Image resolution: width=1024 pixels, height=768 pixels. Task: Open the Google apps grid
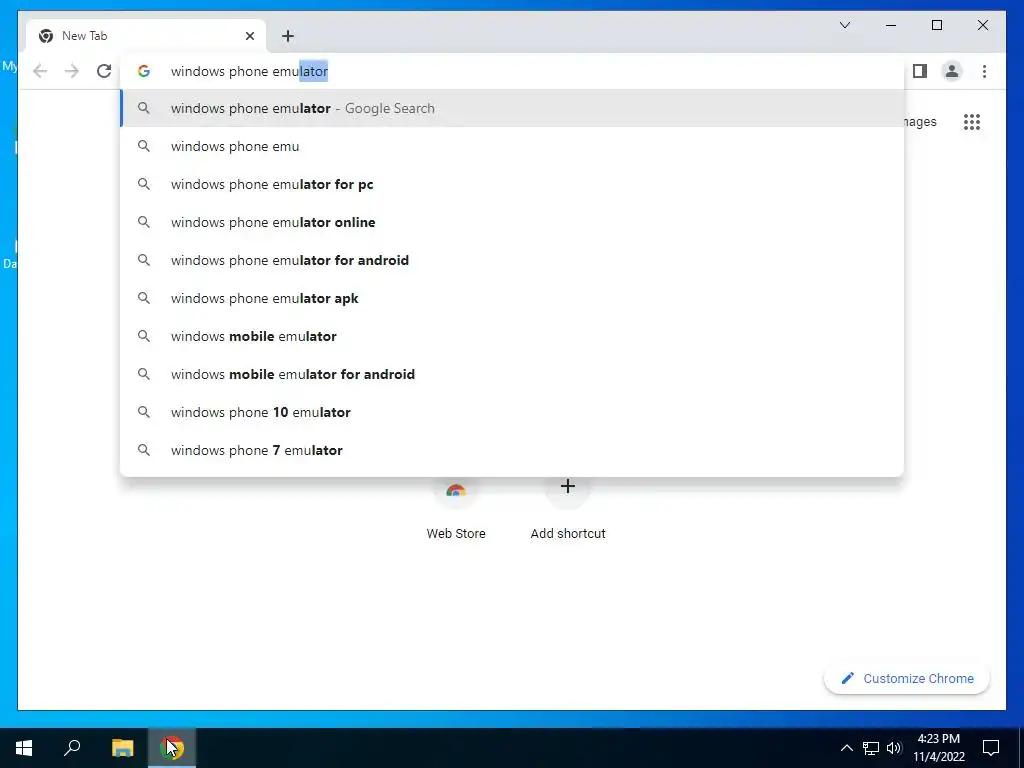pyautogui.click(x=972, y=122)
